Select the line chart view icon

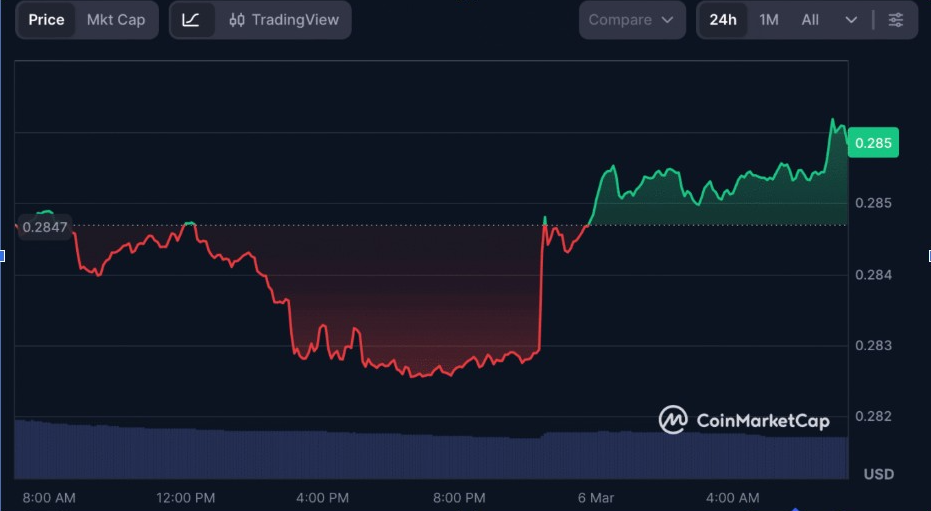coord(191,20)
